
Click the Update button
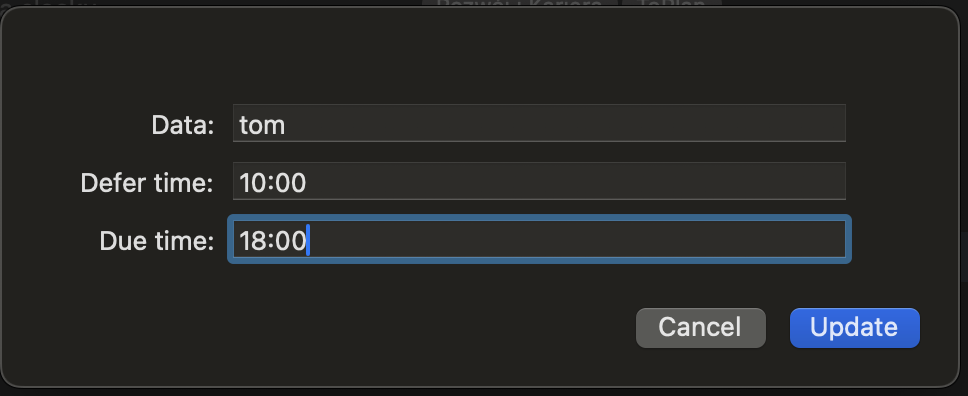point(854,327)
